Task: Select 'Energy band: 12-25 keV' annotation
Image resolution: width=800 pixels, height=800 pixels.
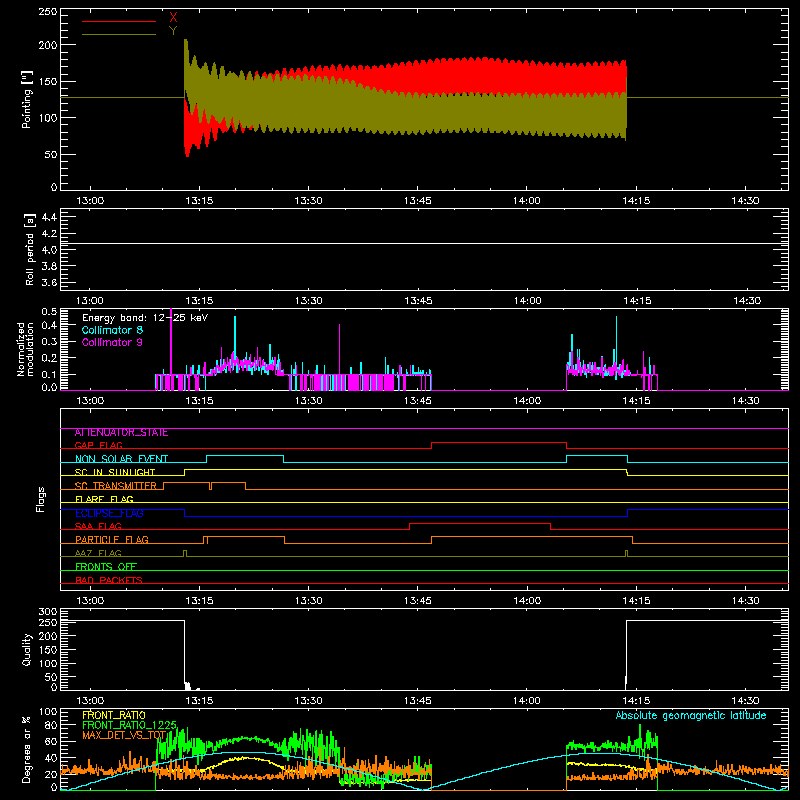Action: [145, 318]
